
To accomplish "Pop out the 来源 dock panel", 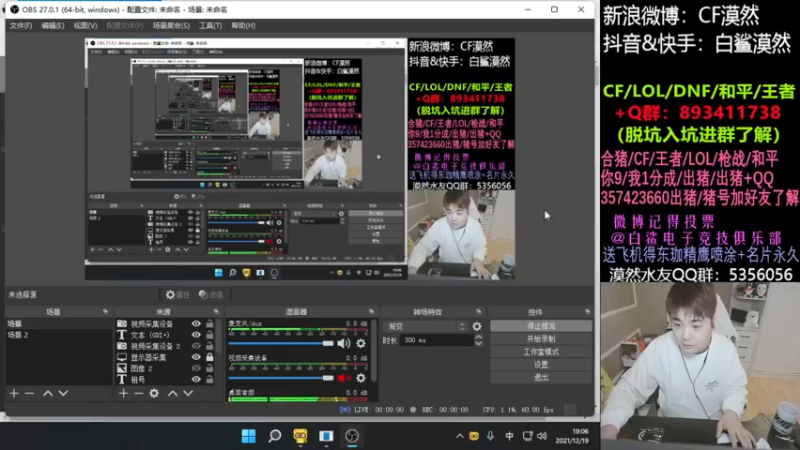I will [216, 311].
